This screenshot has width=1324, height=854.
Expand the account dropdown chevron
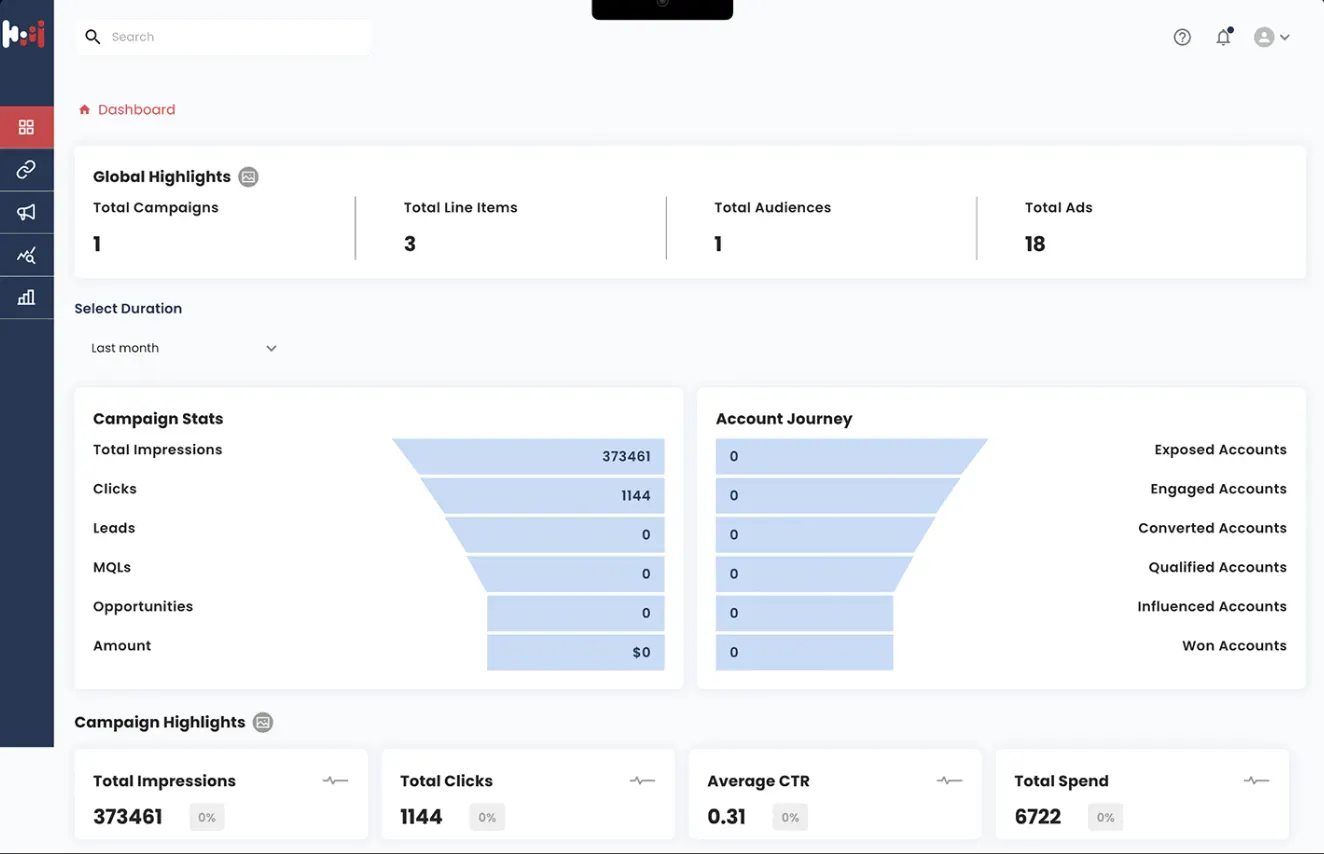1285,37
